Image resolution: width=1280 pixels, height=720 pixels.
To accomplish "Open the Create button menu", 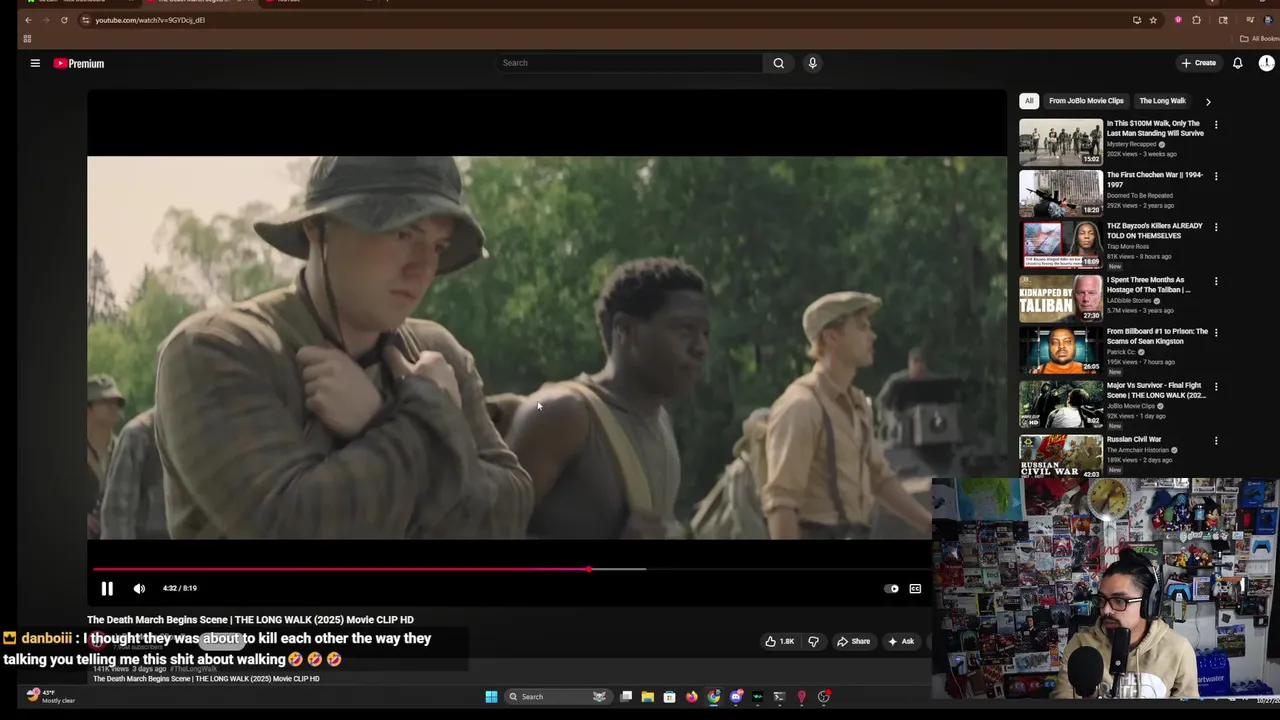I will coord(1198,63).
